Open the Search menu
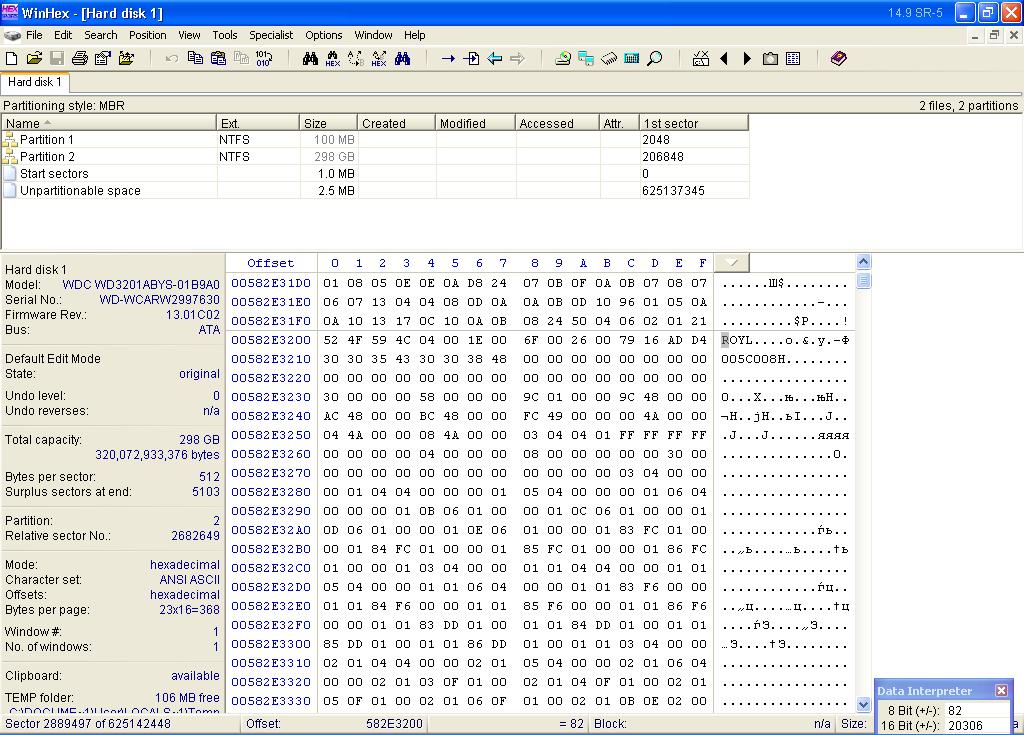This screenshot has height=735, width=1024. 101,35
